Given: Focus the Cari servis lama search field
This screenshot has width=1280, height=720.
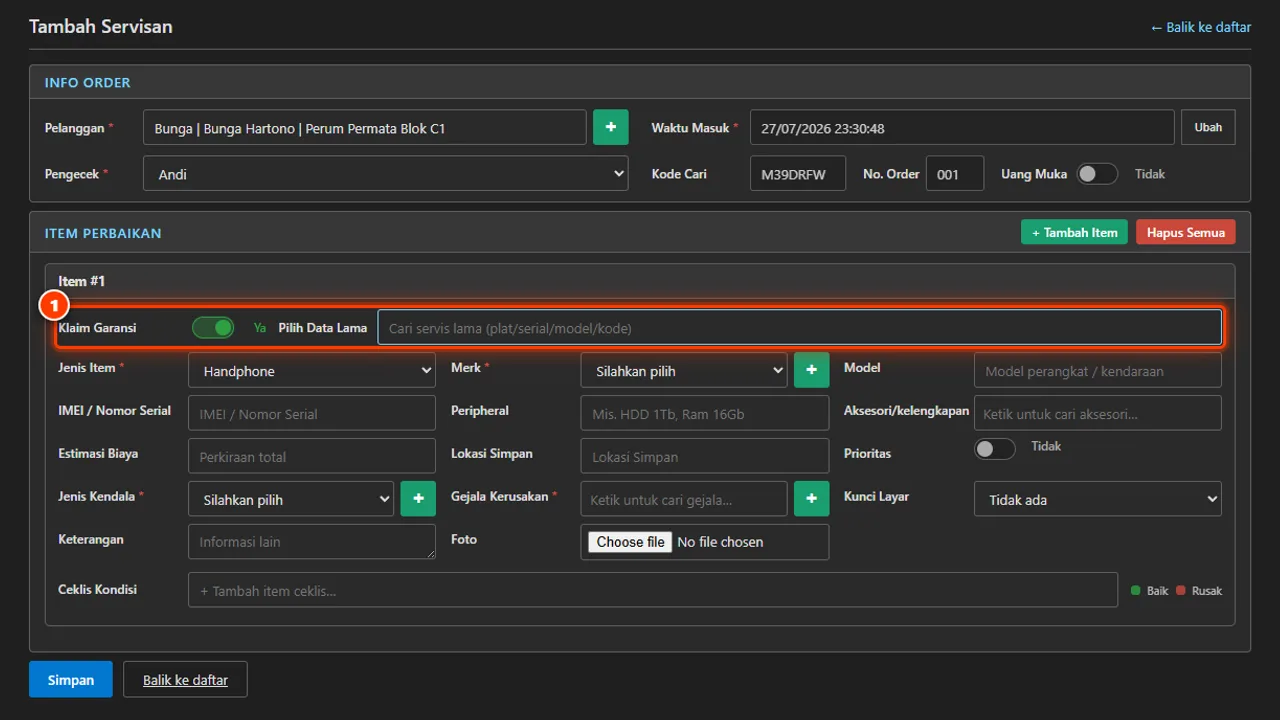Looking at the screenshot, I should pos(799,327).
